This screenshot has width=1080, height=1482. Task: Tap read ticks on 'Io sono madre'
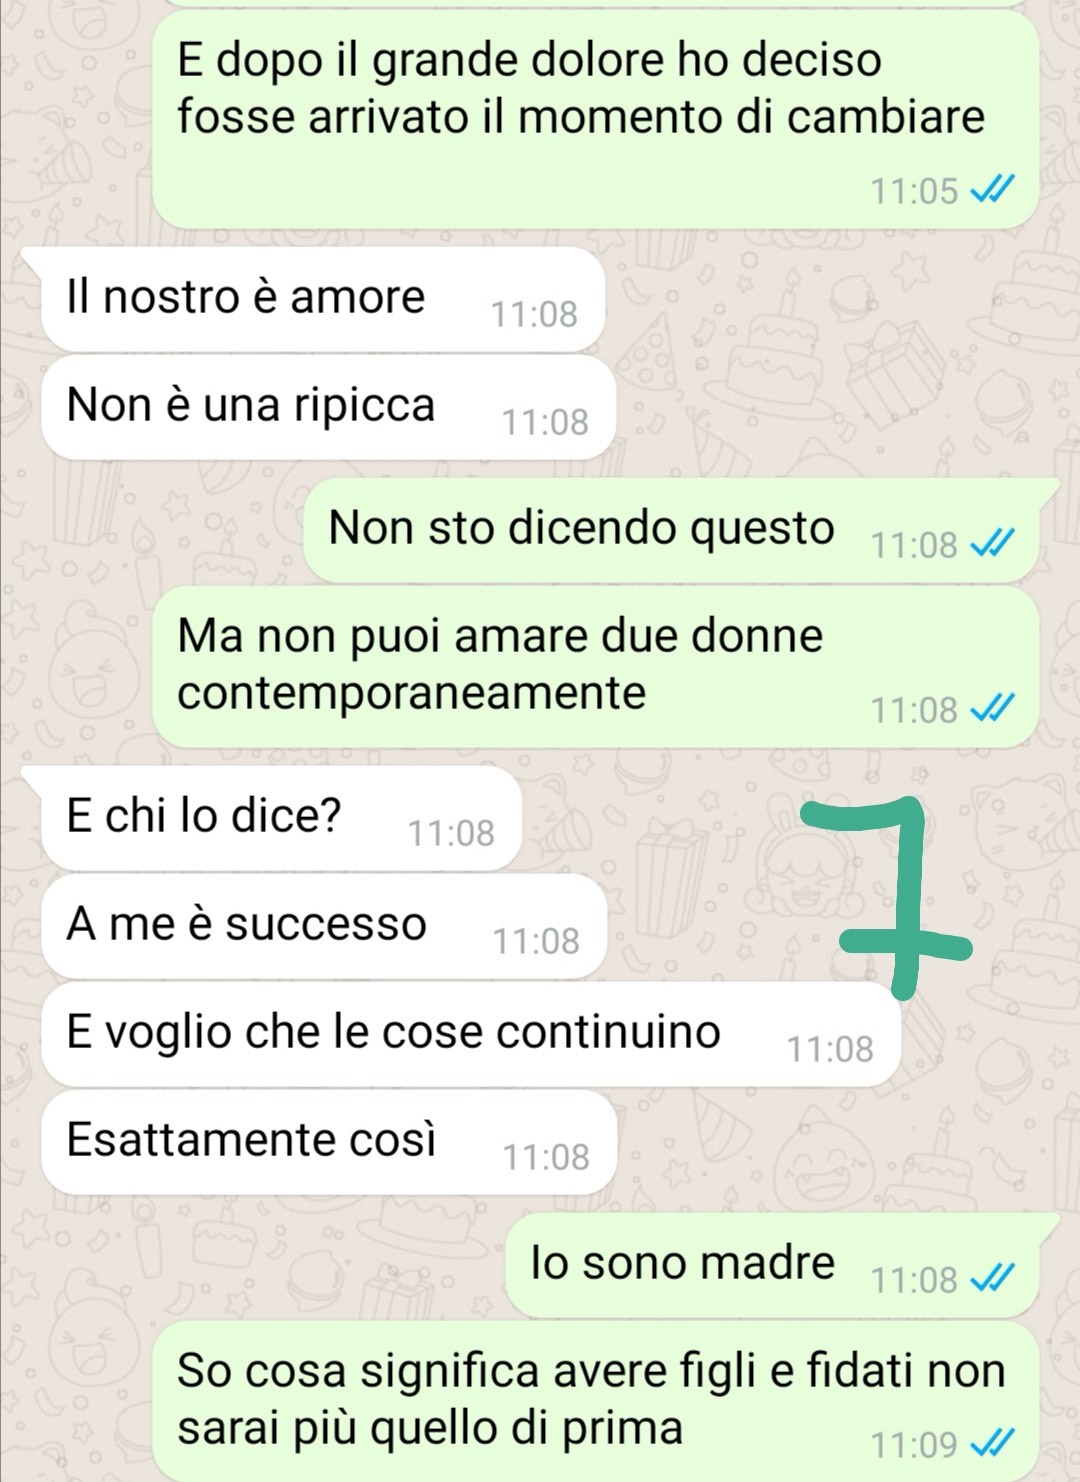(x=993, y=1279)
